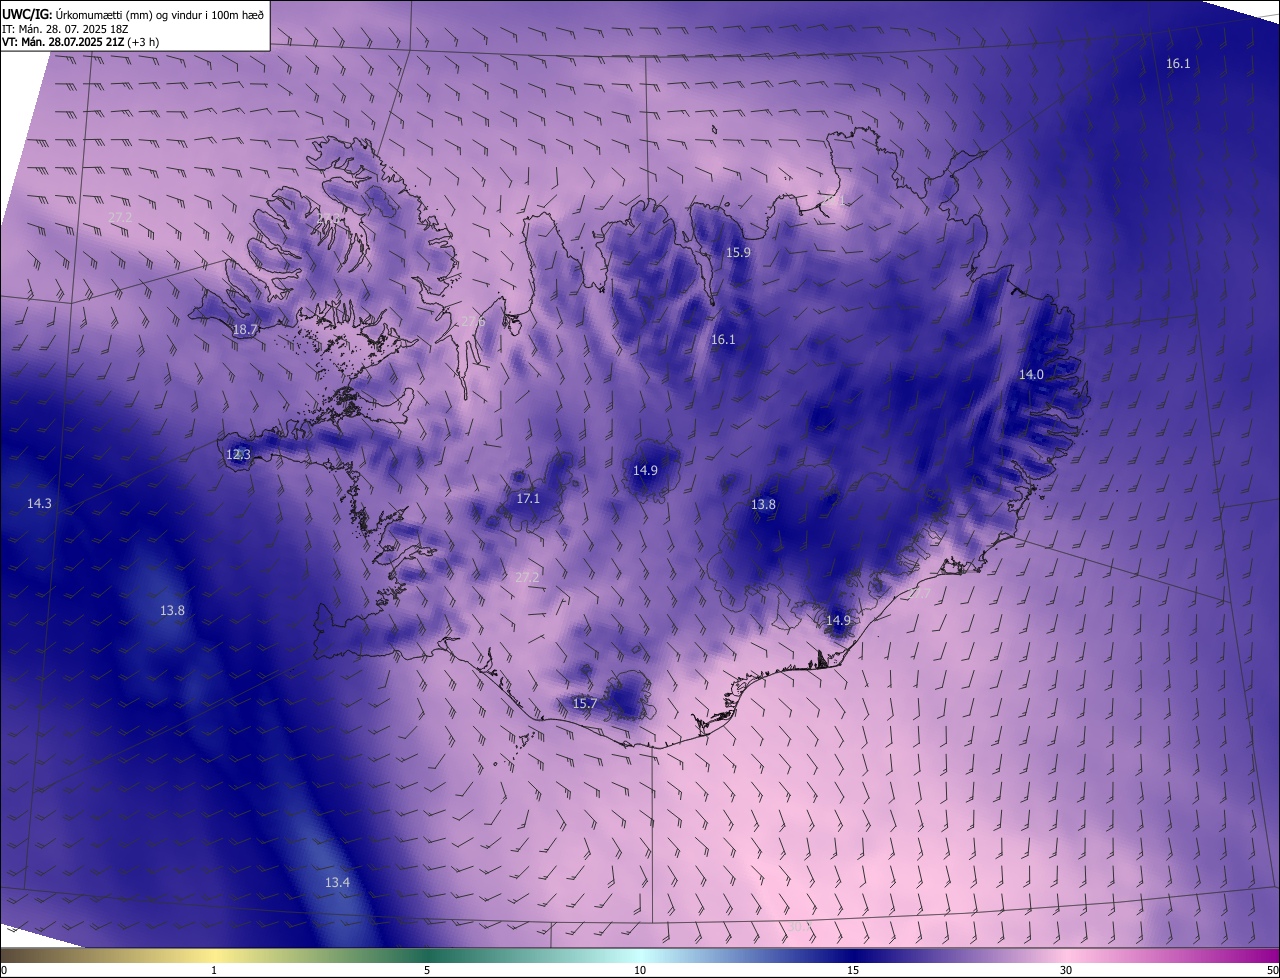Click the 14.3 value over the western sea
1280x978 pixels.
click(x=39, y=504)
